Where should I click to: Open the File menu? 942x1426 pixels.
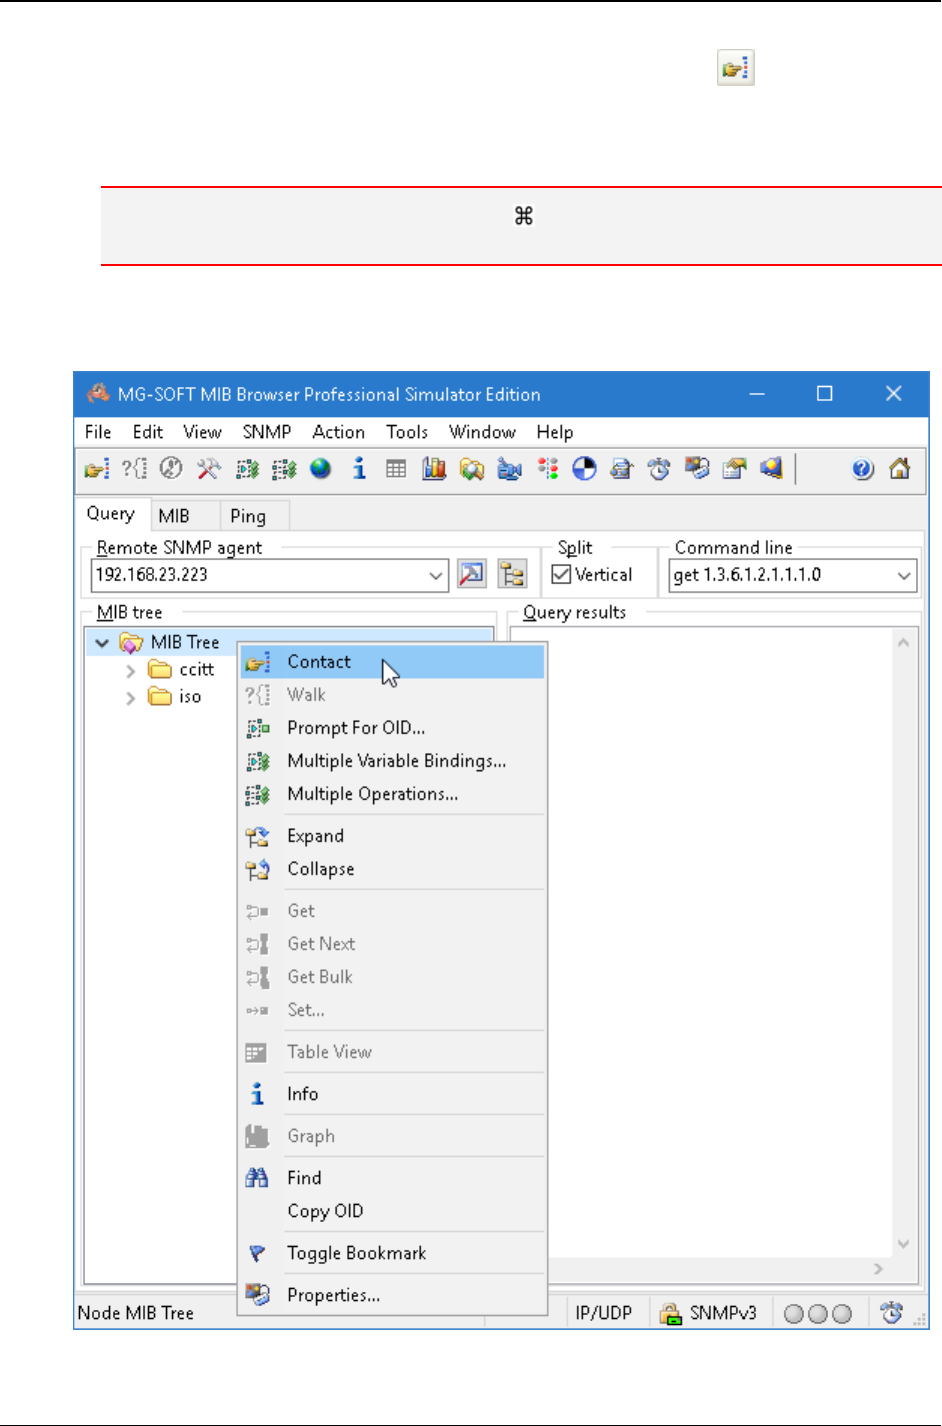98,432
